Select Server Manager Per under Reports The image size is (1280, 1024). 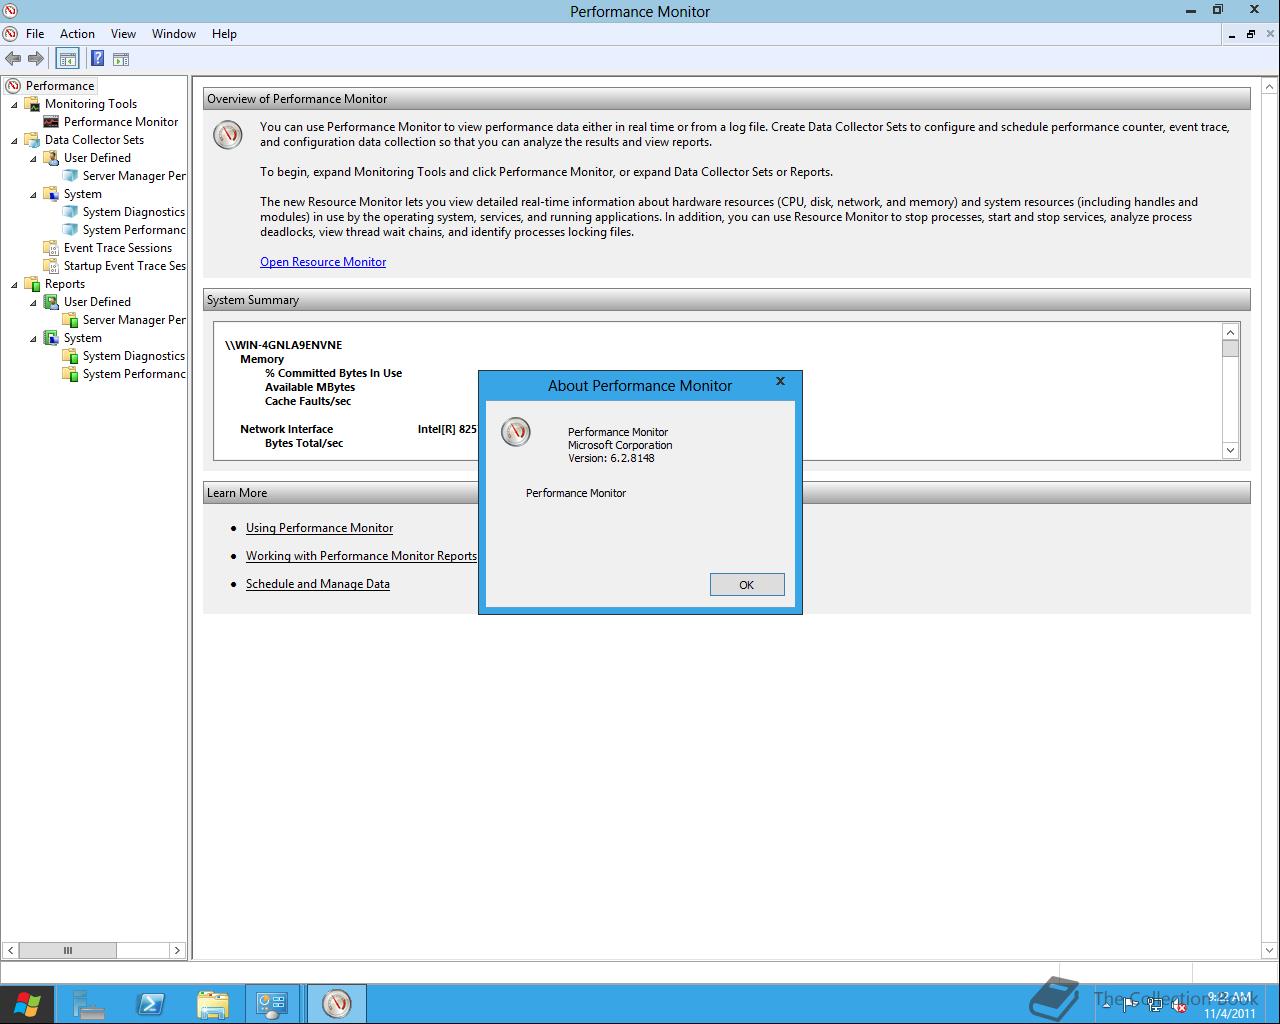click(134, 320)
